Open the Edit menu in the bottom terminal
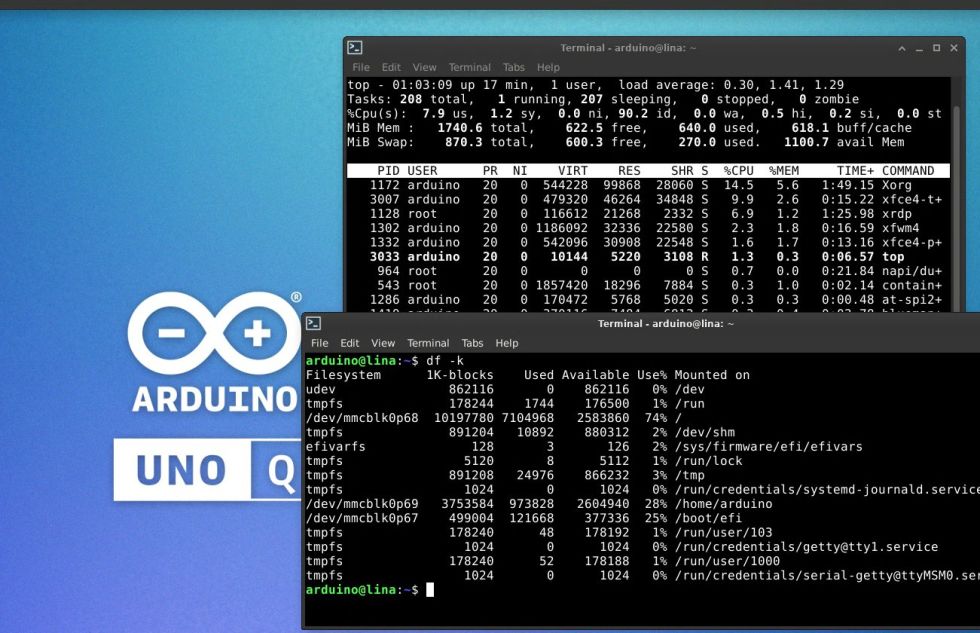 349,343
